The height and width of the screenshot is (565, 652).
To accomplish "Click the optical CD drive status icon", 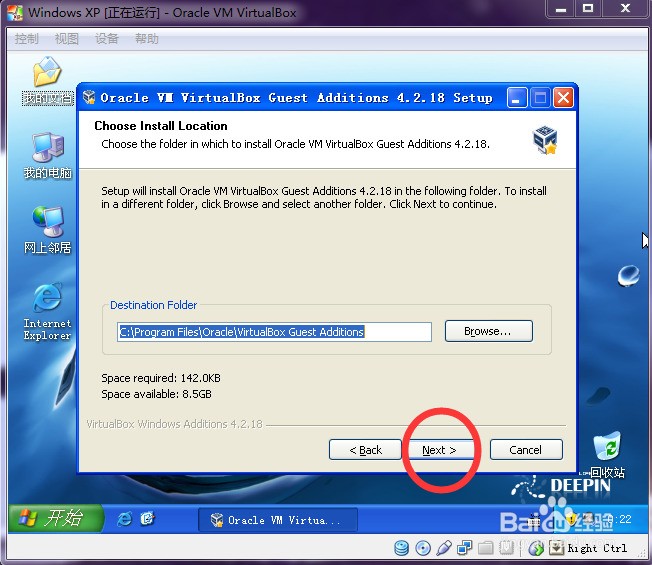I will pyautogui.click(x=423, y=548).
